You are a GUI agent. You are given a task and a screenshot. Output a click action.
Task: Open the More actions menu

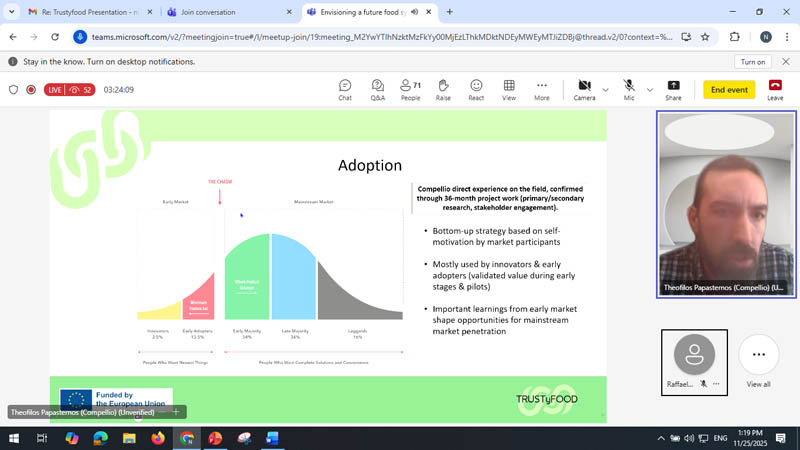pos(542,90)
